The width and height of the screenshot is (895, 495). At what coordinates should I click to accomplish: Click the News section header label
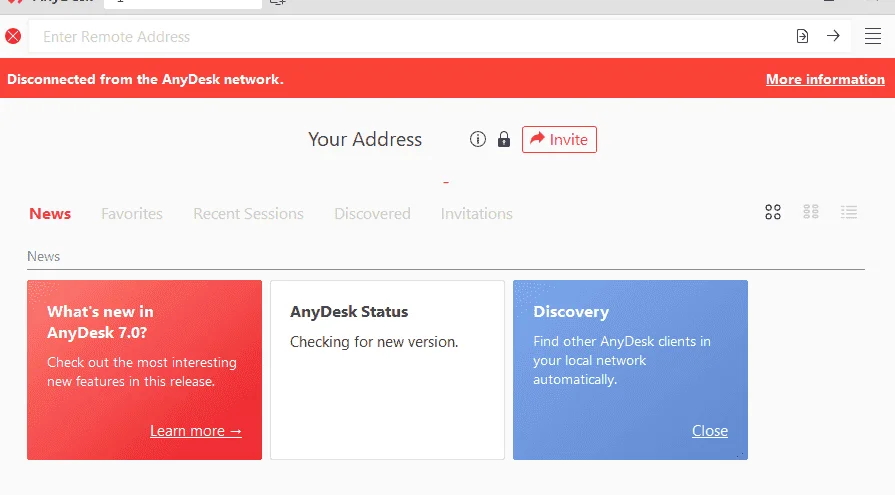[43, 256]
